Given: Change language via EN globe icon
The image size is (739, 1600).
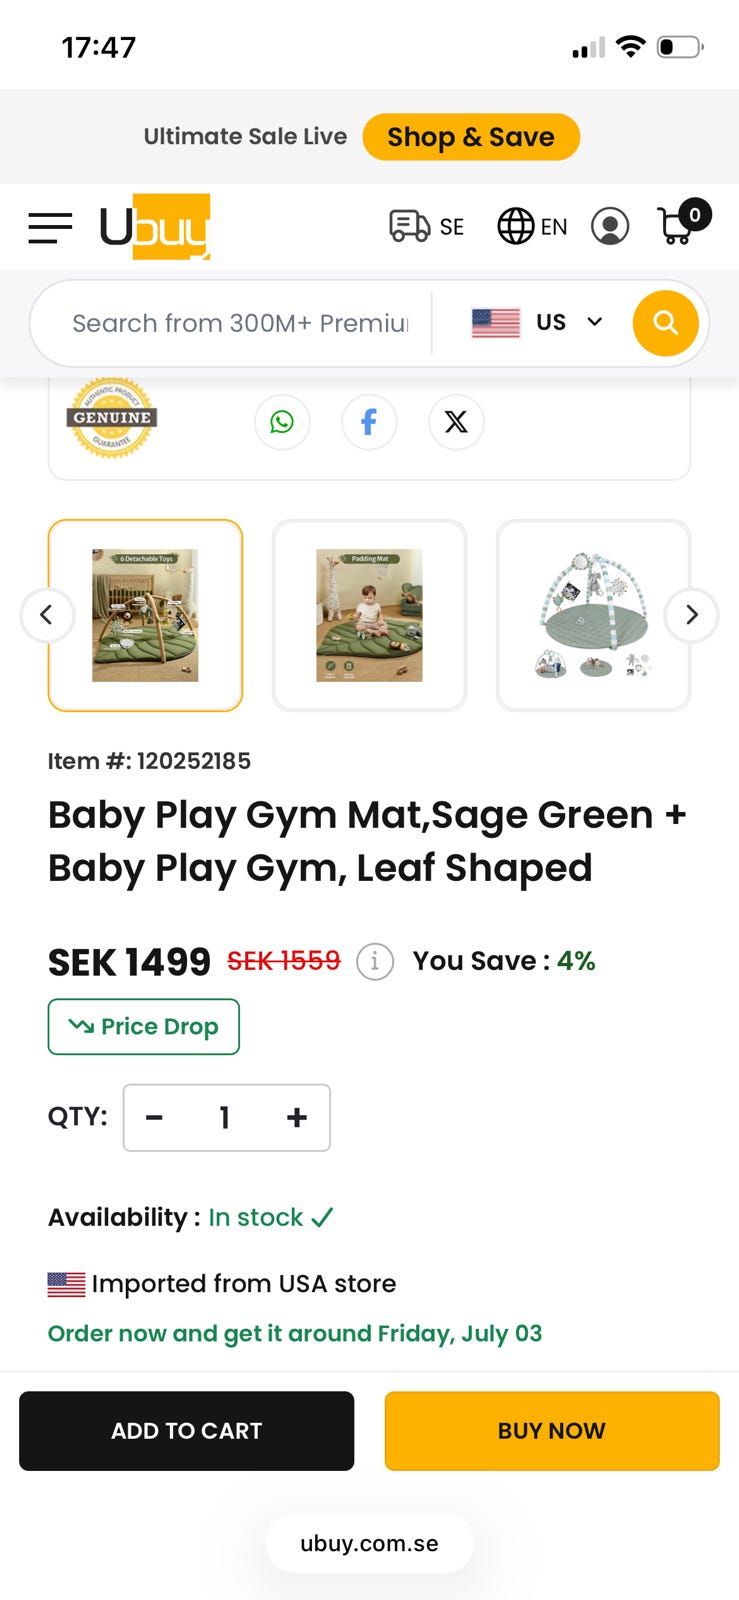Looking at the screenshot, I should (532, 226).
